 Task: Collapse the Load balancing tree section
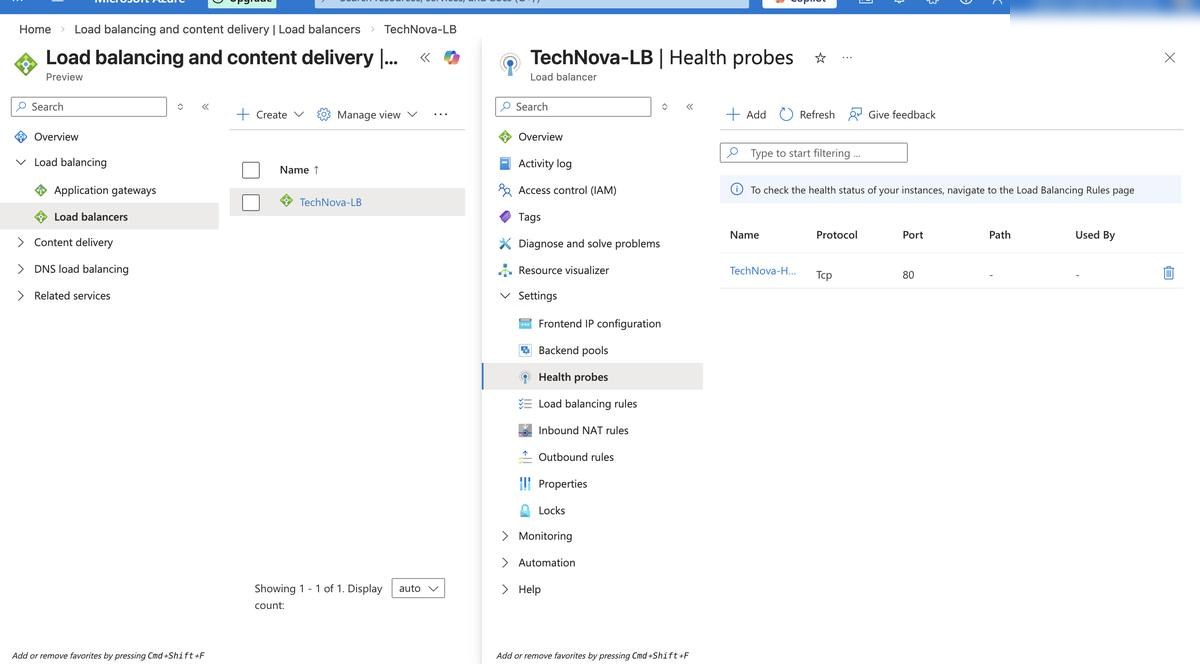[21, 162]
